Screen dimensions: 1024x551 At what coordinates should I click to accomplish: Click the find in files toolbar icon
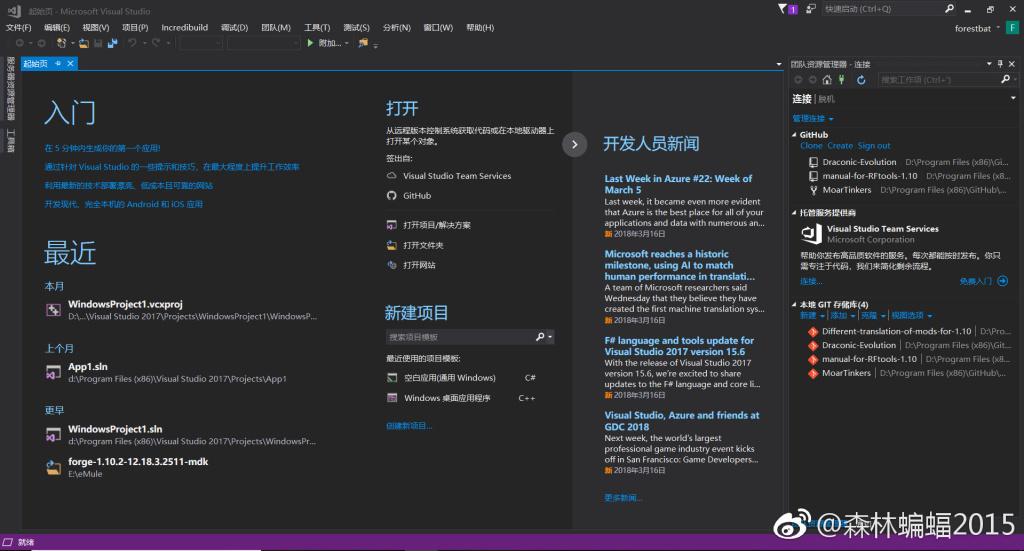pos(363,43)
